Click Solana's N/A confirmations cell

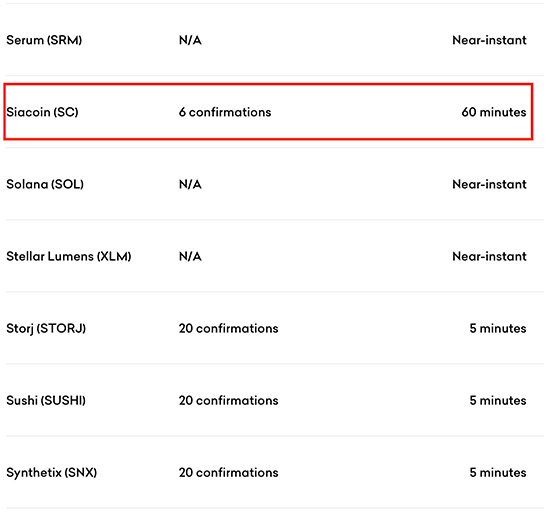click(x=190, y=184)
